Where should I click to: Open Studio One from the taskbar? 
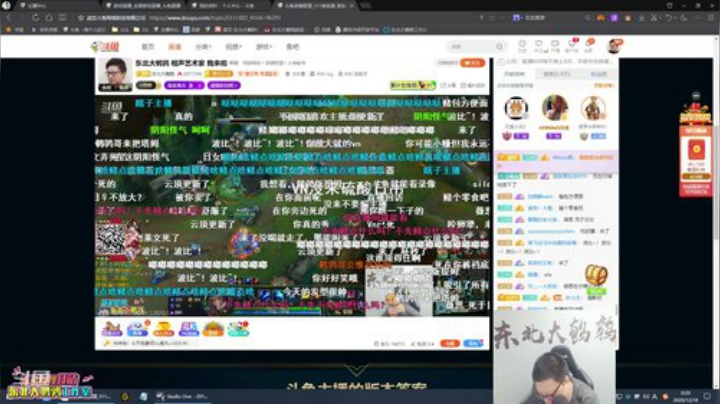pyautogui.click(x=181, y=396)
